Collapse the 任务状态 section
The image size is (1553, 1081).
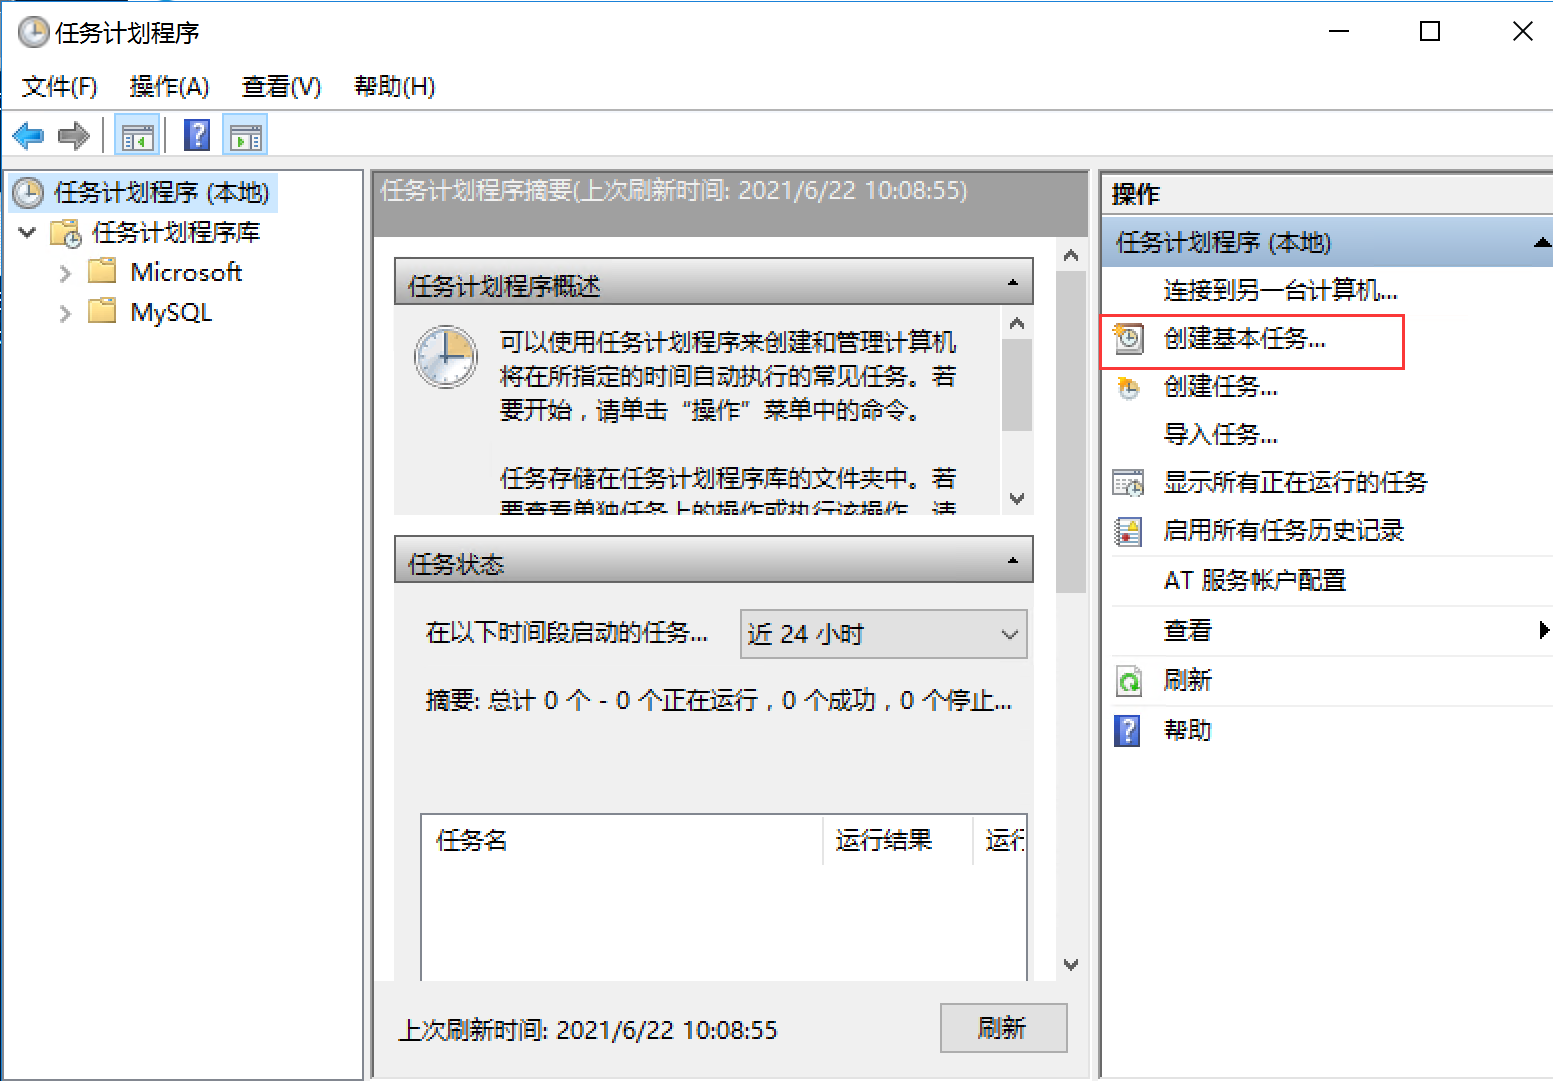[1012, 561]
